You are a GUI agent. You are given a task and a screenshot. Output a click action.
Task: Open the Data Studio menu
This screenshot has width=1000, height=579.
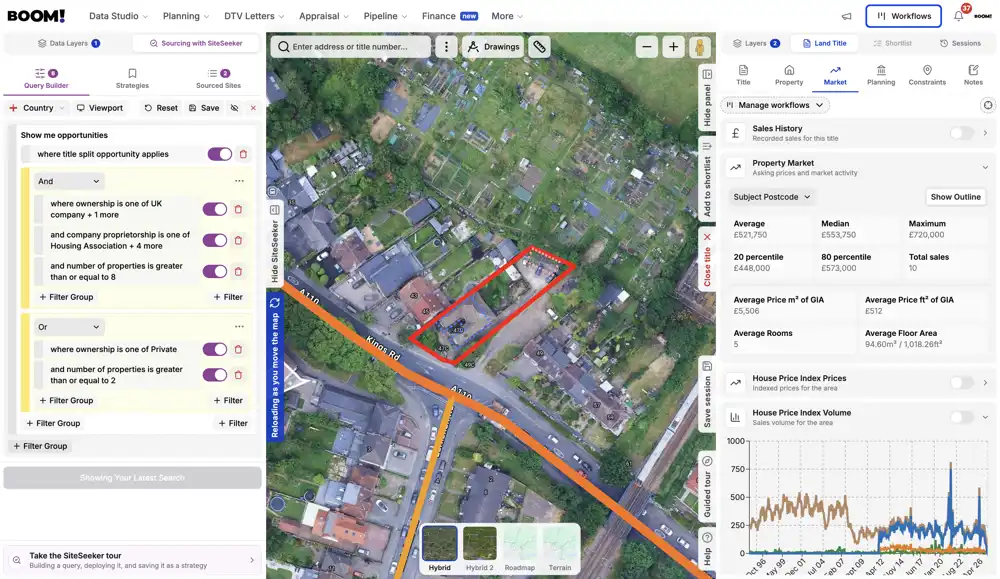118,16
